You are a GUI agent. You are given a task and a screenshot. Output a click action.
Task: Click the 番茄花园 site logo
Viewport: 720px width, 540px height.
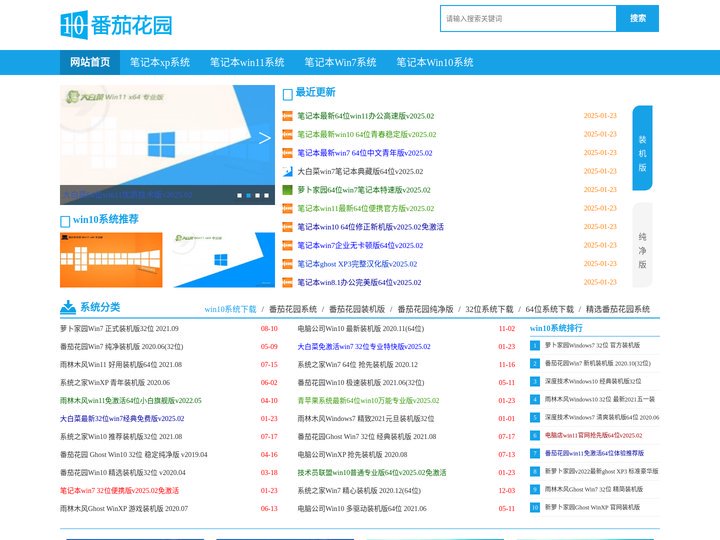(116, 25)
